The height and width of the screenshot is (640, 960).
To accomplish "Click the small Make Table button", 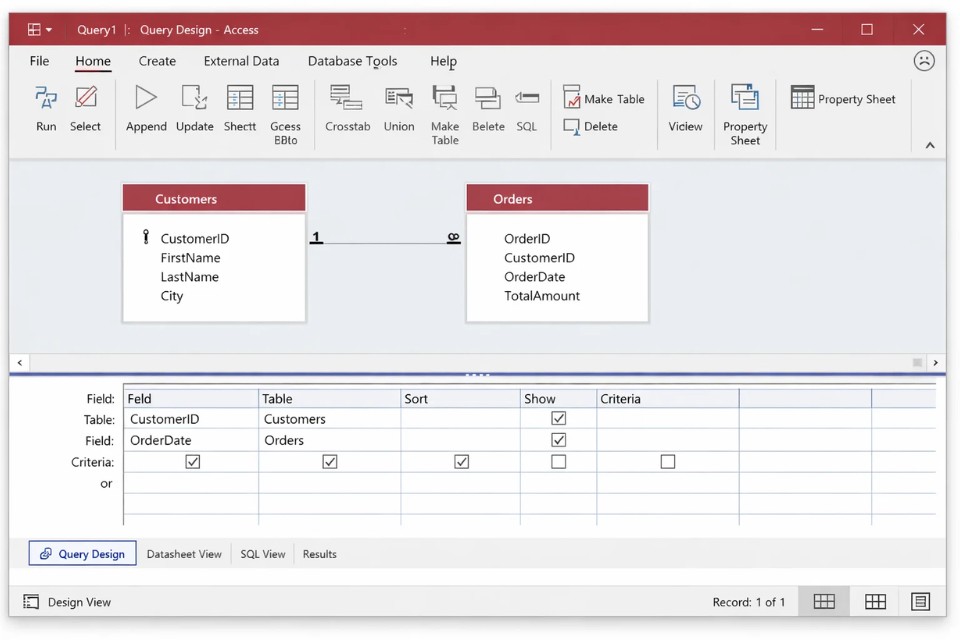I will click(x=604, y=99).
